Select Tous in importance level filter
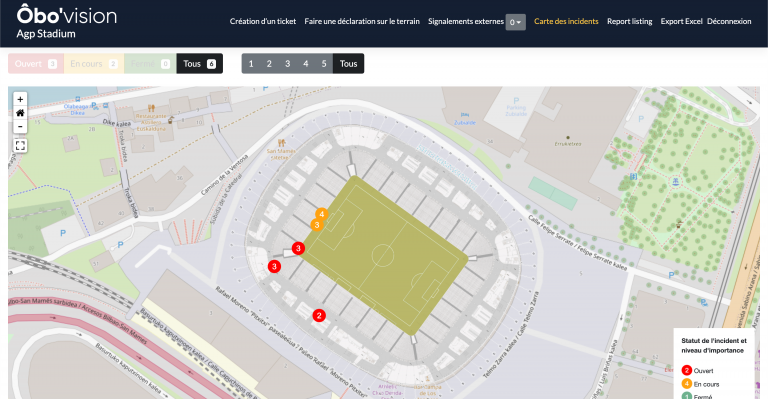This screenshot has width=768, height=399. click(348, 64)
